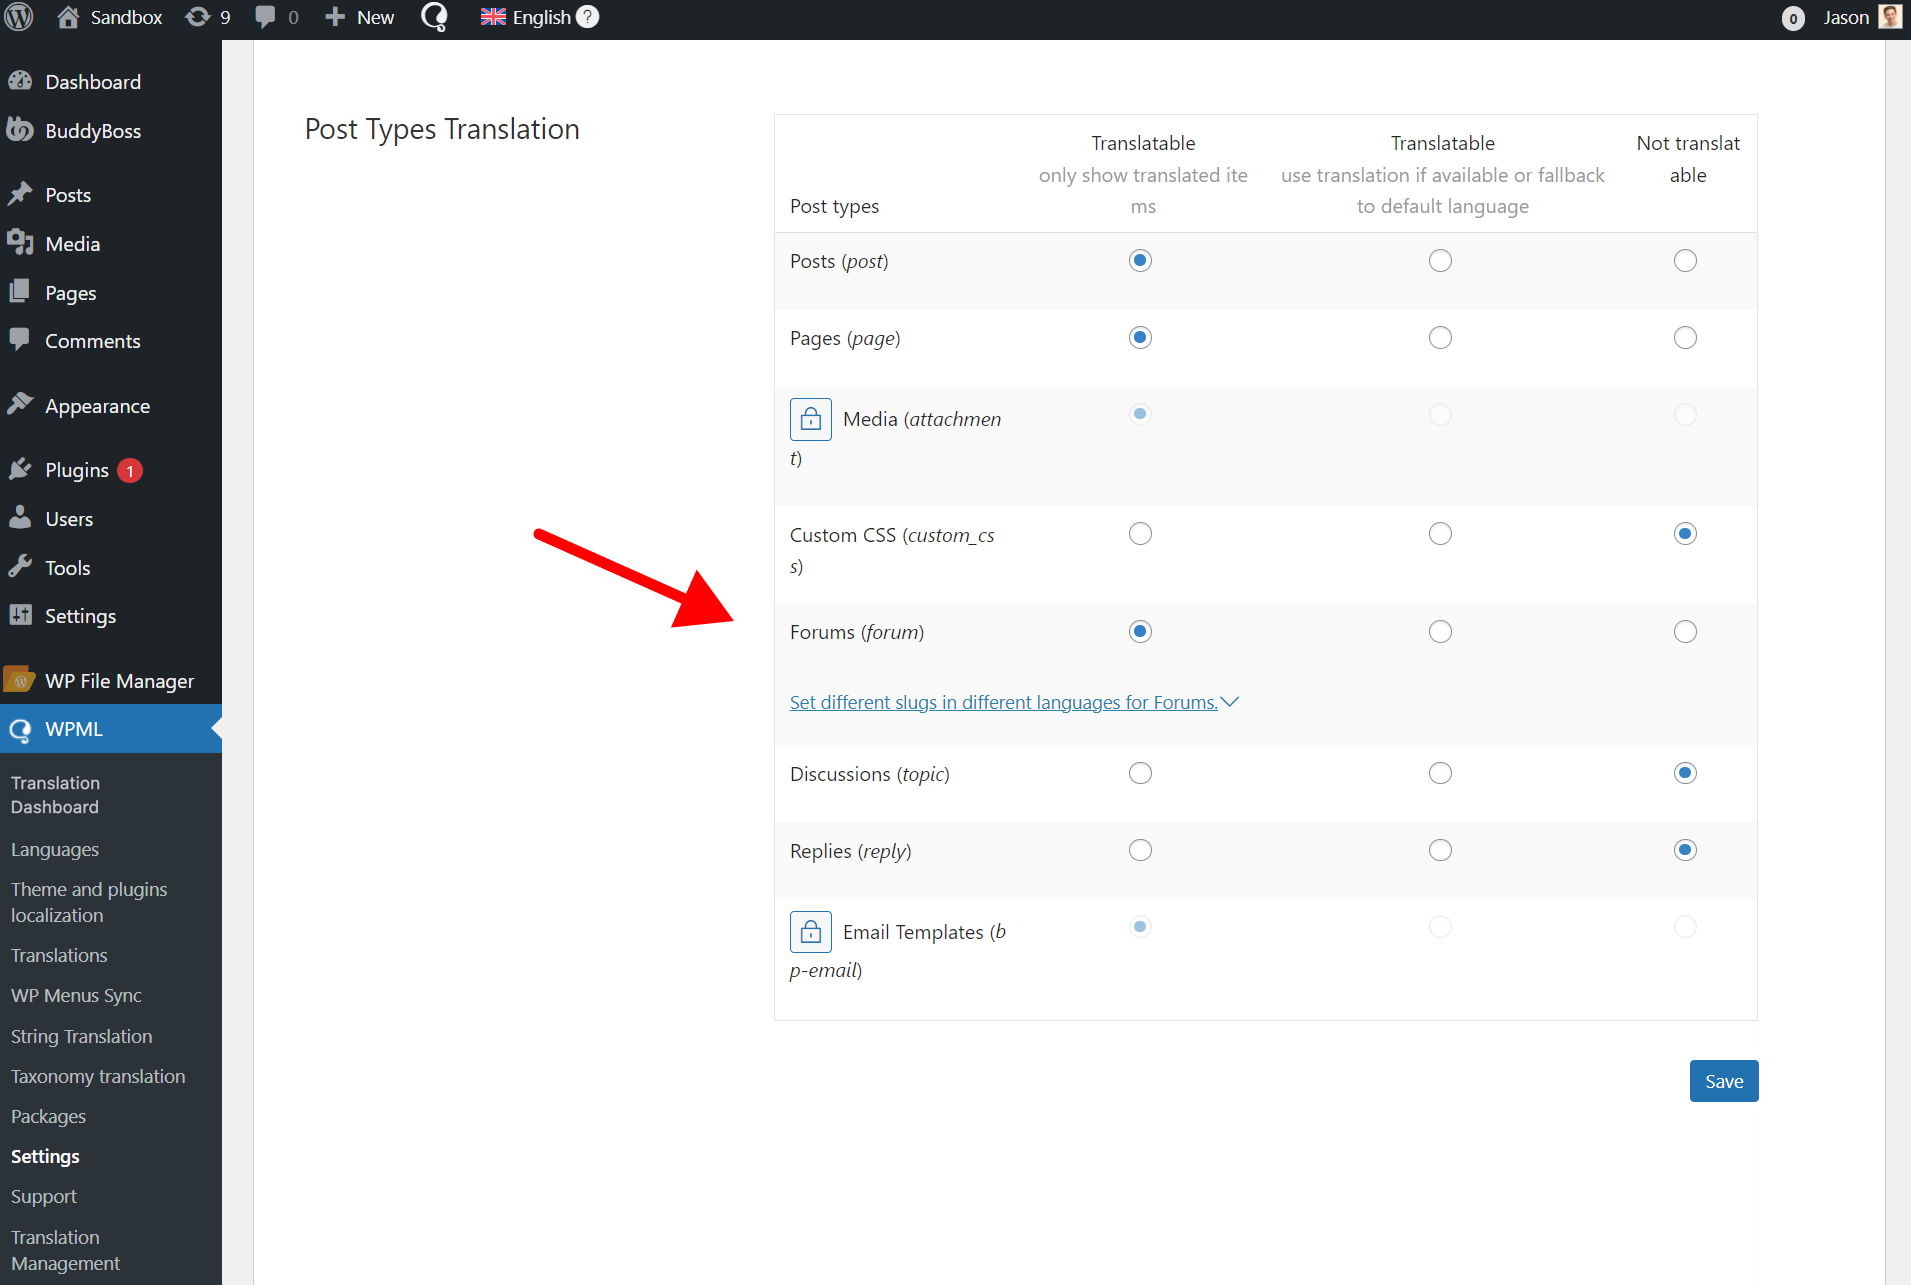Select only show translated items for Custom CSS
1911x1285 pixels.
1140,534
